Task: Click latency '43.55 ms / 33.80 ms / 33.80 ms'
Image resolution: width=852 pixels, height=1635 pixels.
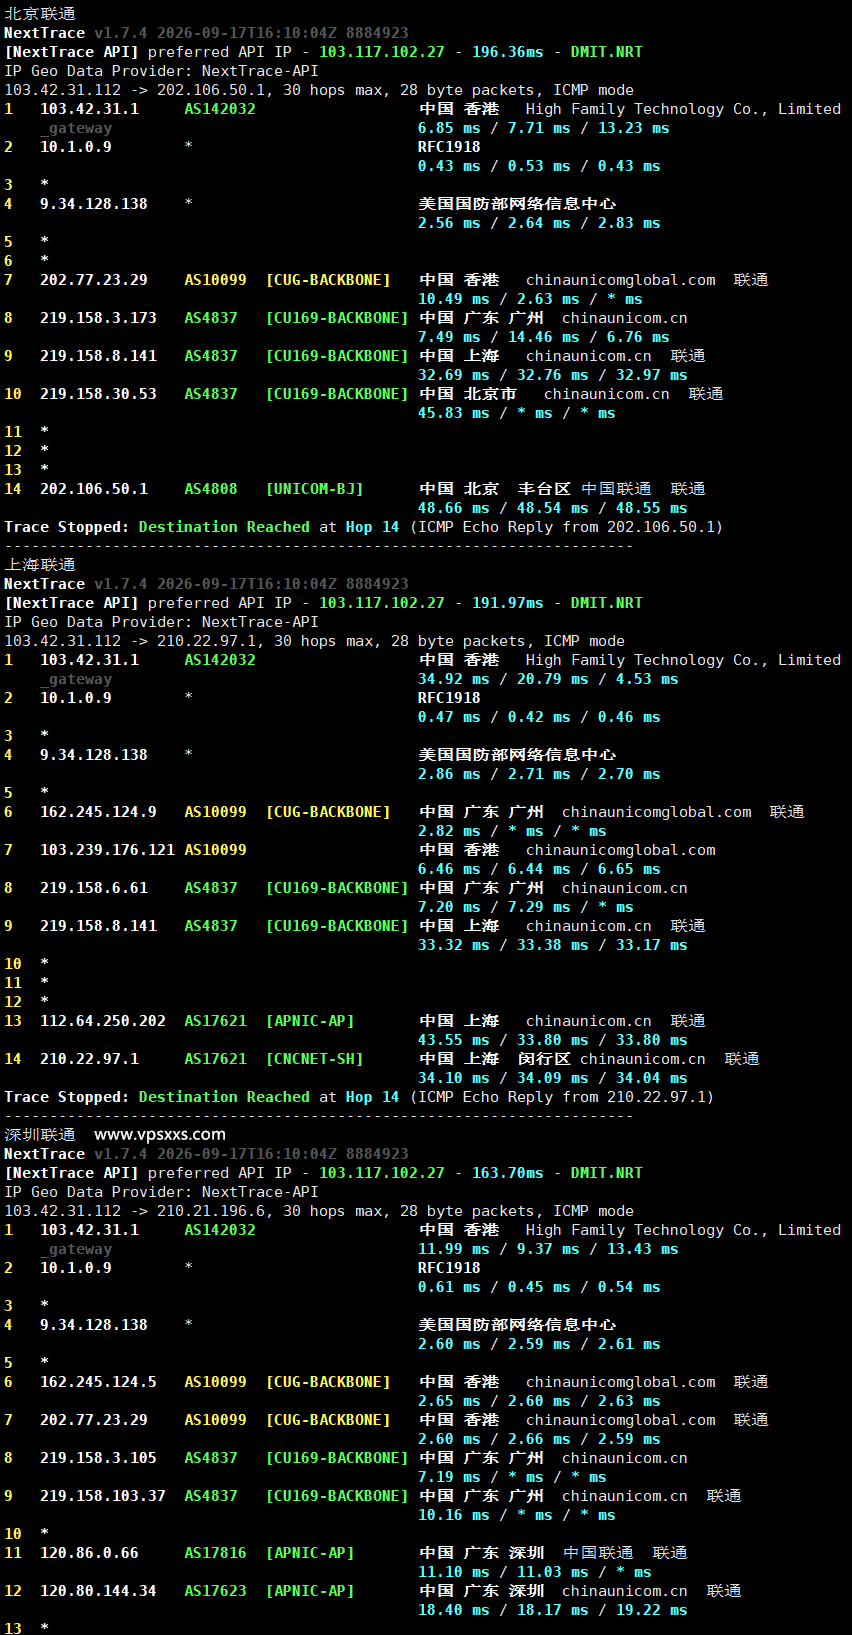Action: tap(553, 1040)
